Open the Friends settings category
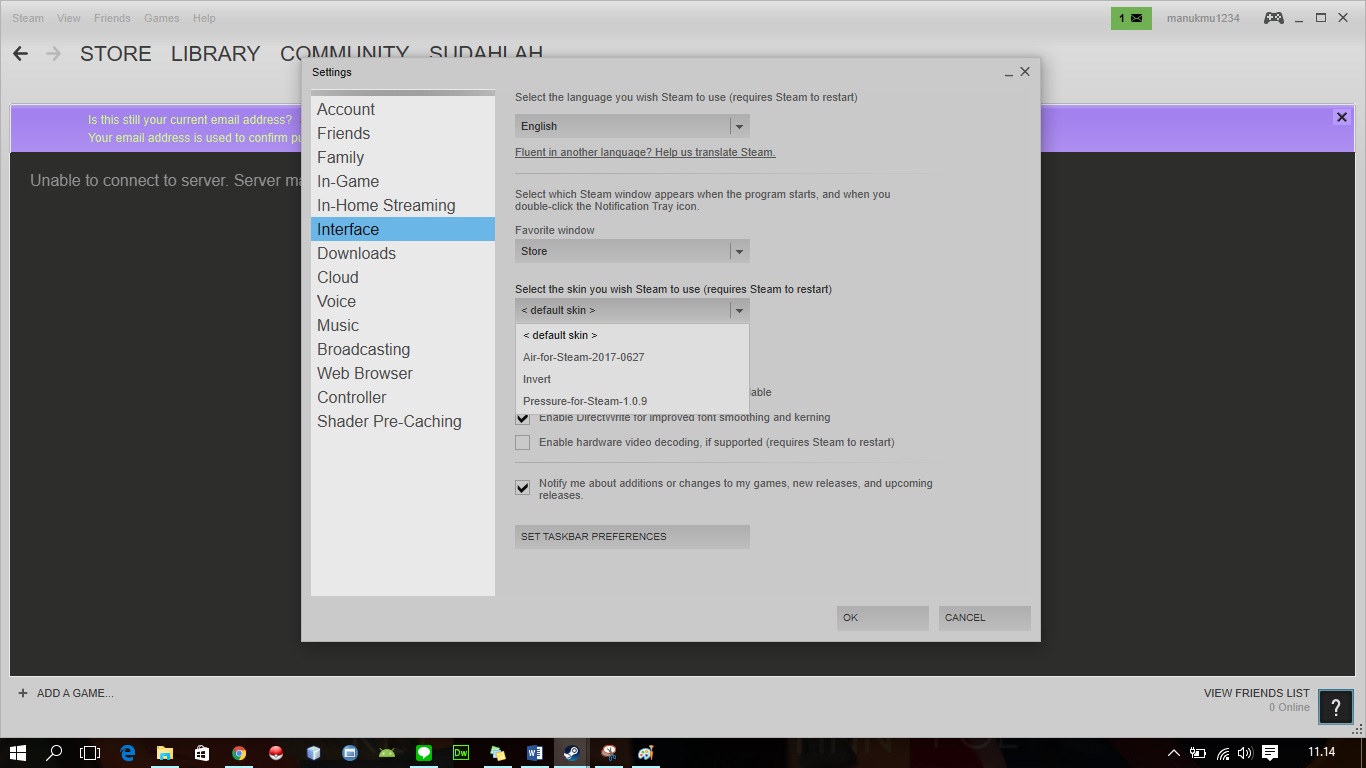1366x768 pixels. (x=403, y=133)
